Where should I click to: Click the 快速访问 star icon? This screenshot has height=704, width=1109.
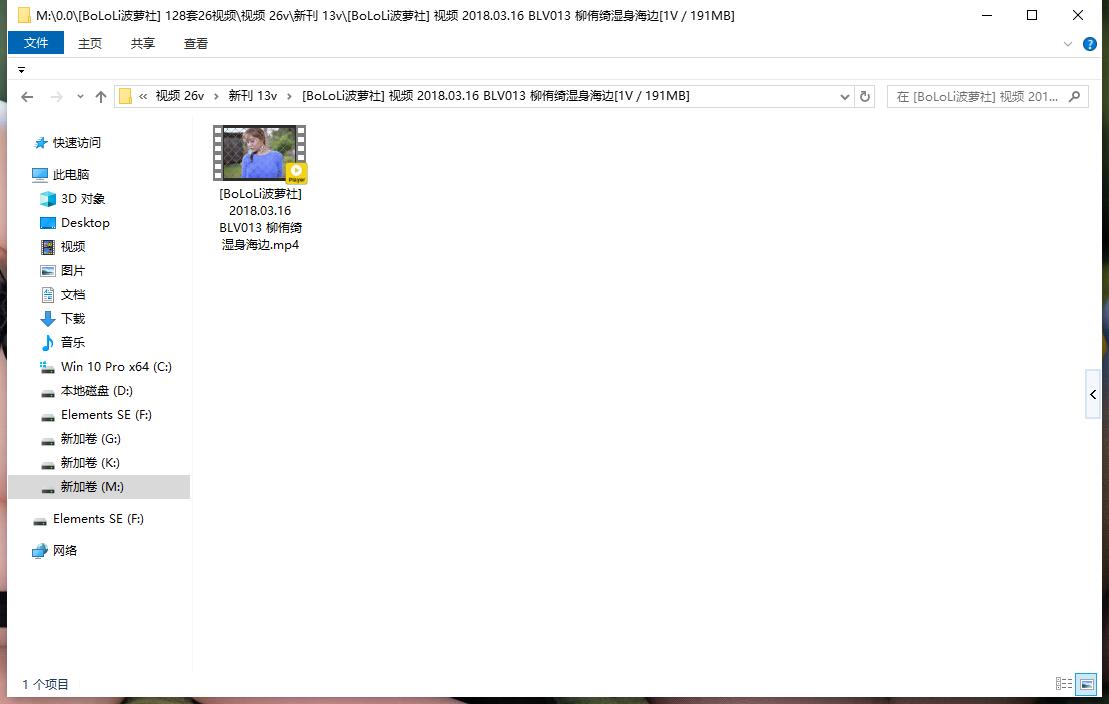(x=40, y=143)
